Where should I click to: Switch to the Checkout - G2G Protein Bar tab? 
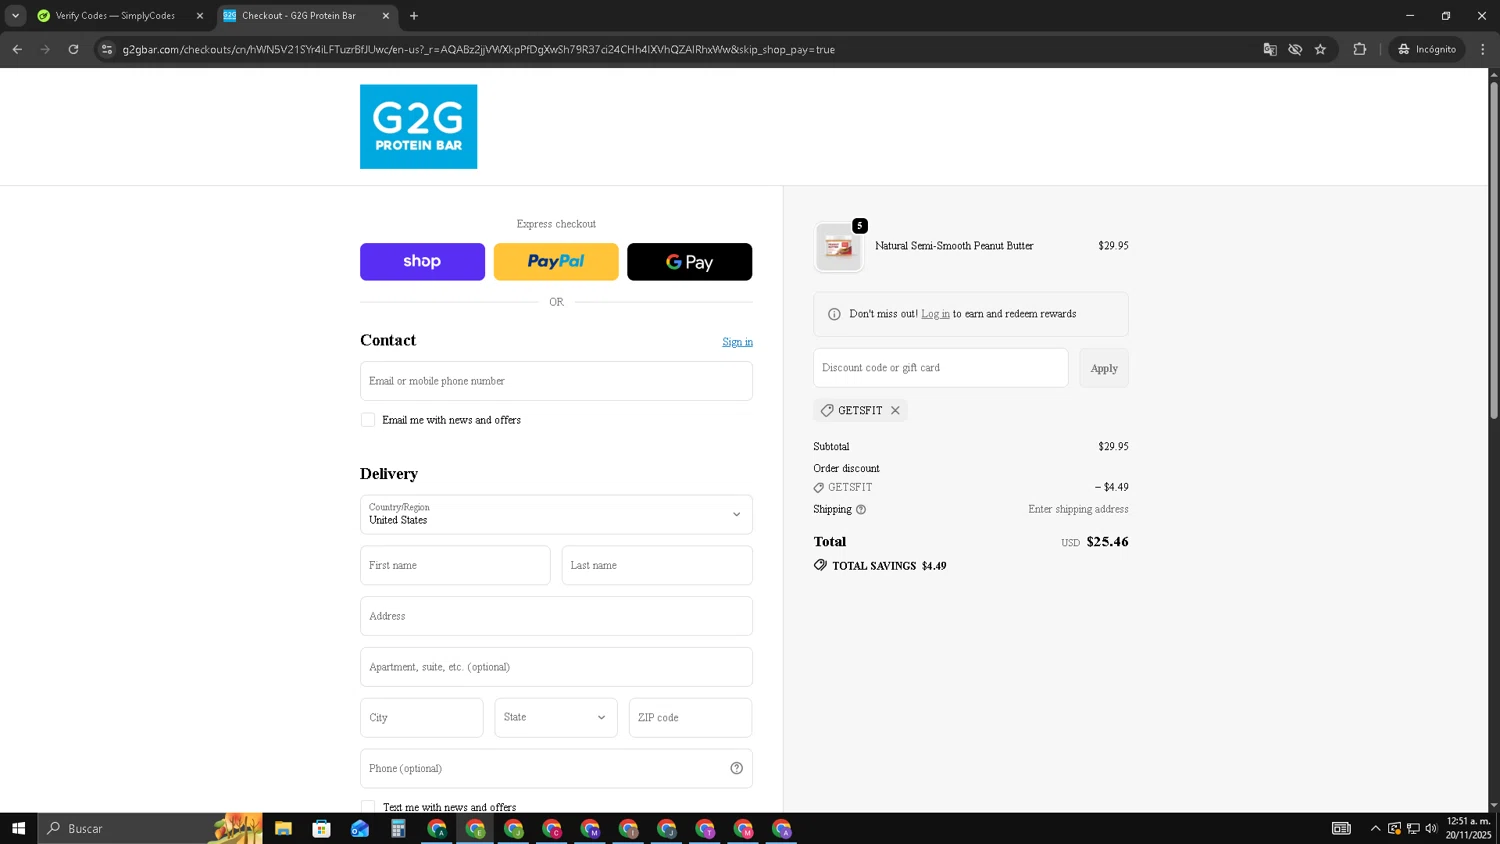(x=298, y=16)
